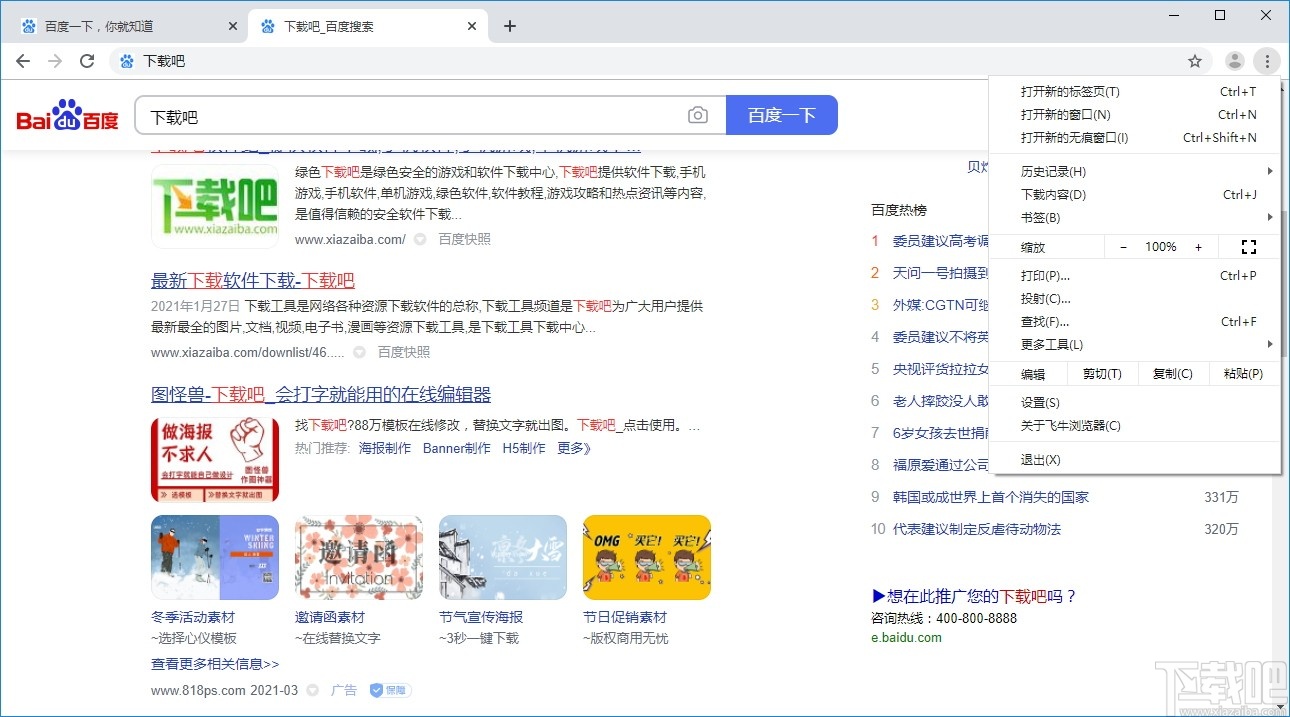This screenshot has width=1290, height=717.
Task: Click the user profile icon on the toolbar
Action: coord(1234,60)
